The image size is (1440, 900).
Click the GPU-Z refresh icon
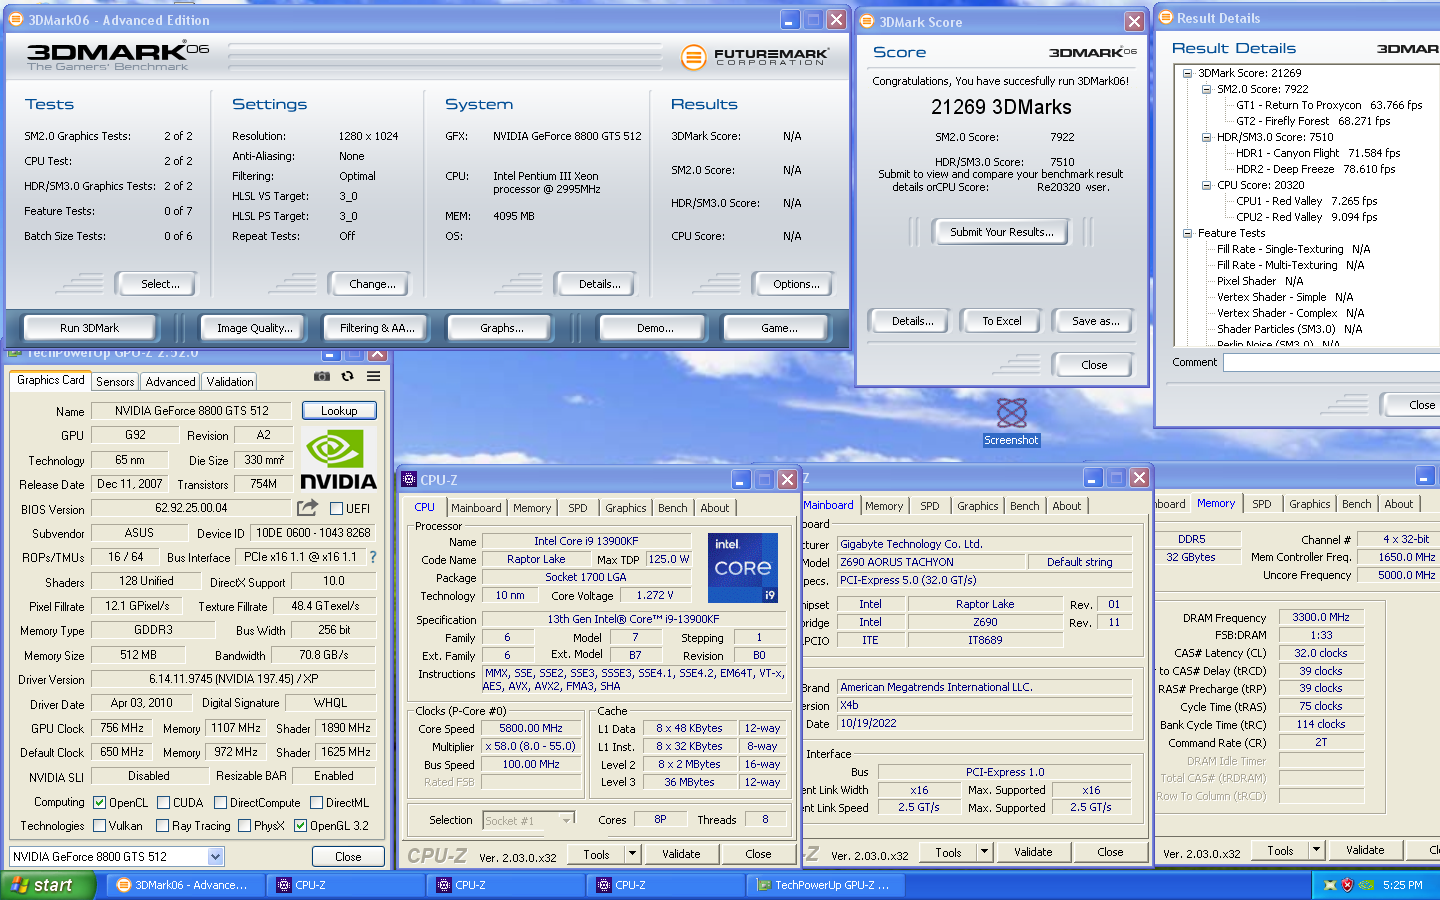[347, 377]
